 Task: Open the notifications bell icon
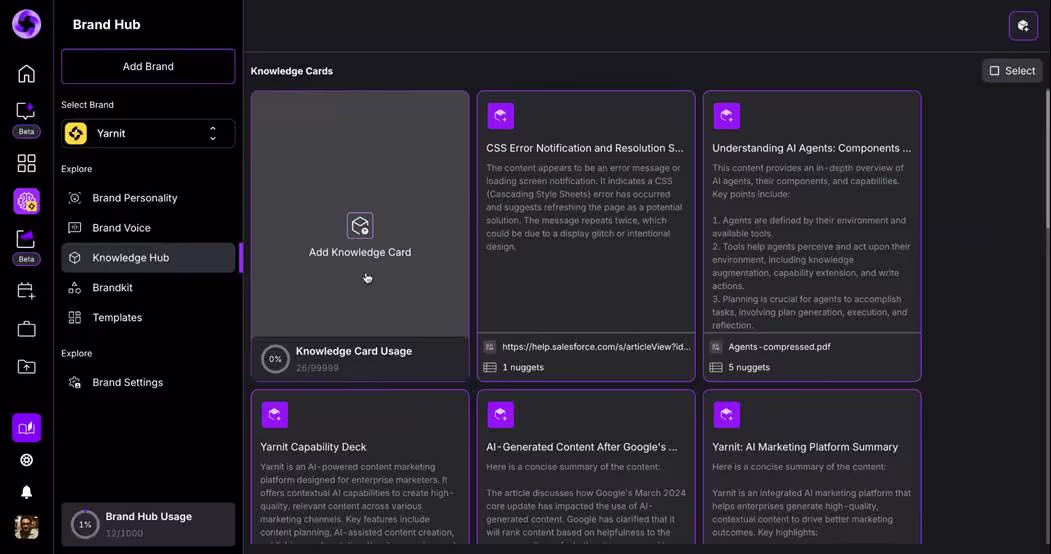click(26, 492)
